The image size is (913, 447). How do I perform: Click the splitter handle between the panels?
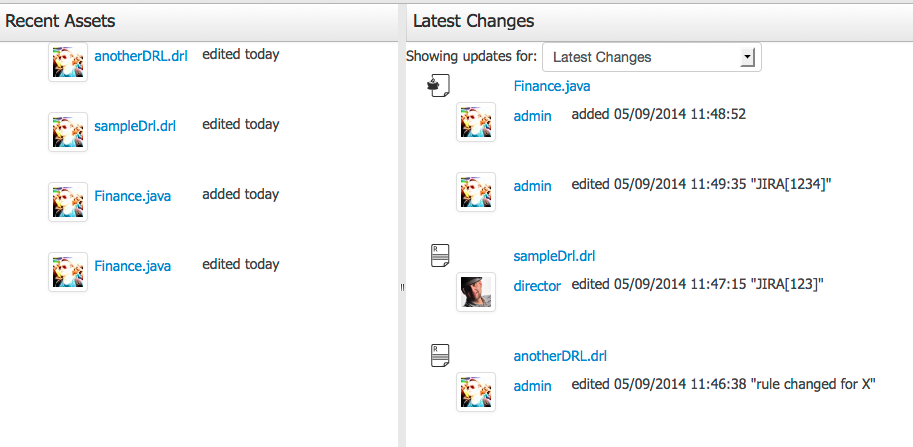[x=402, y=286]
